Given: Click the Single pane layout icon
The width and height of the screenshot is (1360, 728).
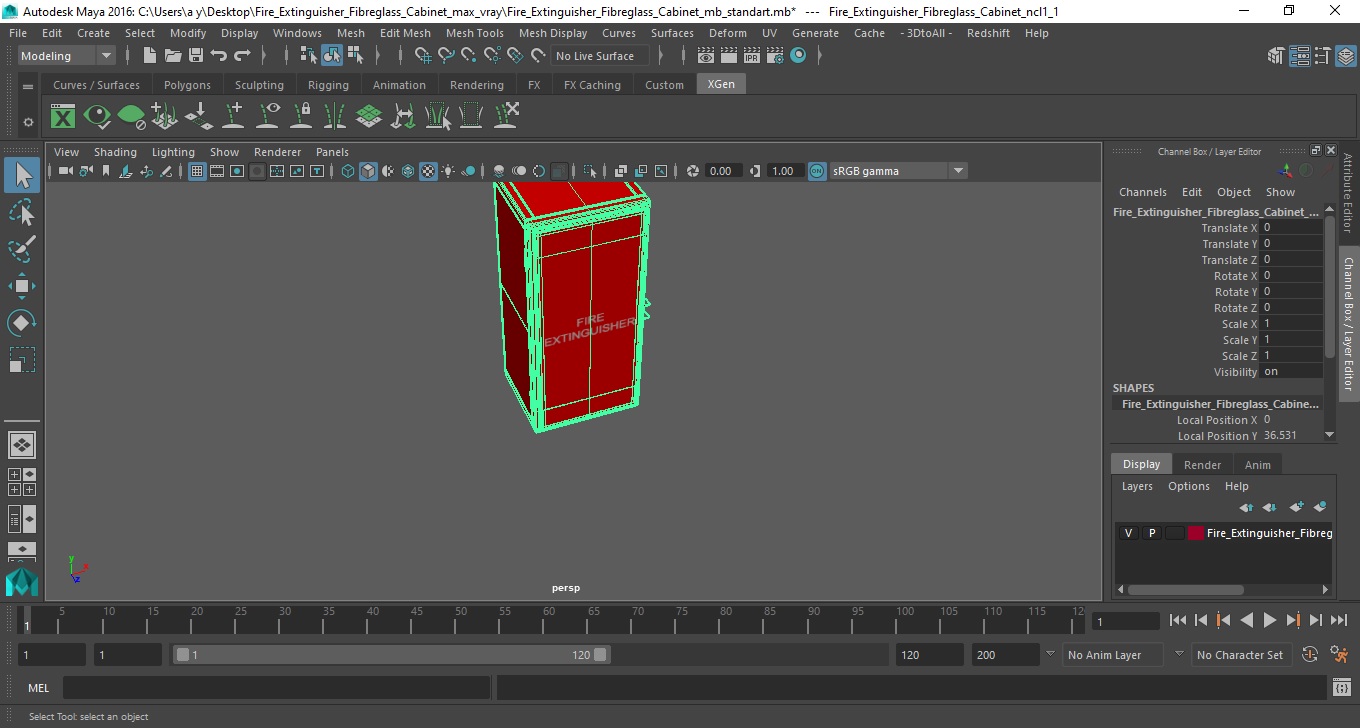Looking at the screenshot, I should (x=22, y=445).
